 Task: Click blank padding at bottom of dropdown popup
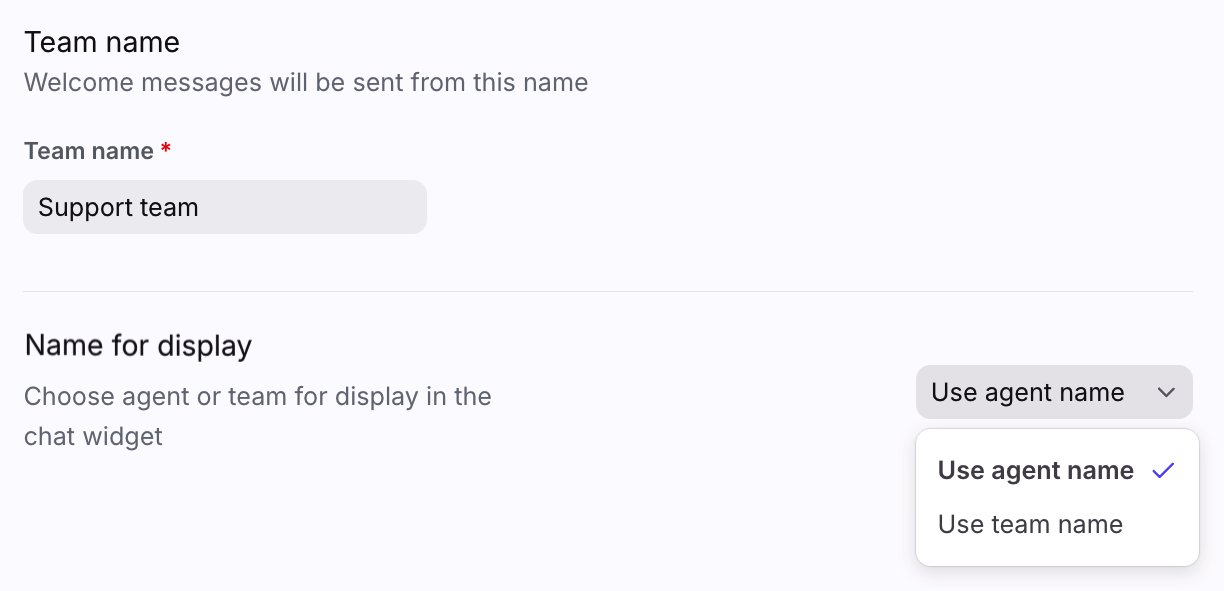(1057, 555)
